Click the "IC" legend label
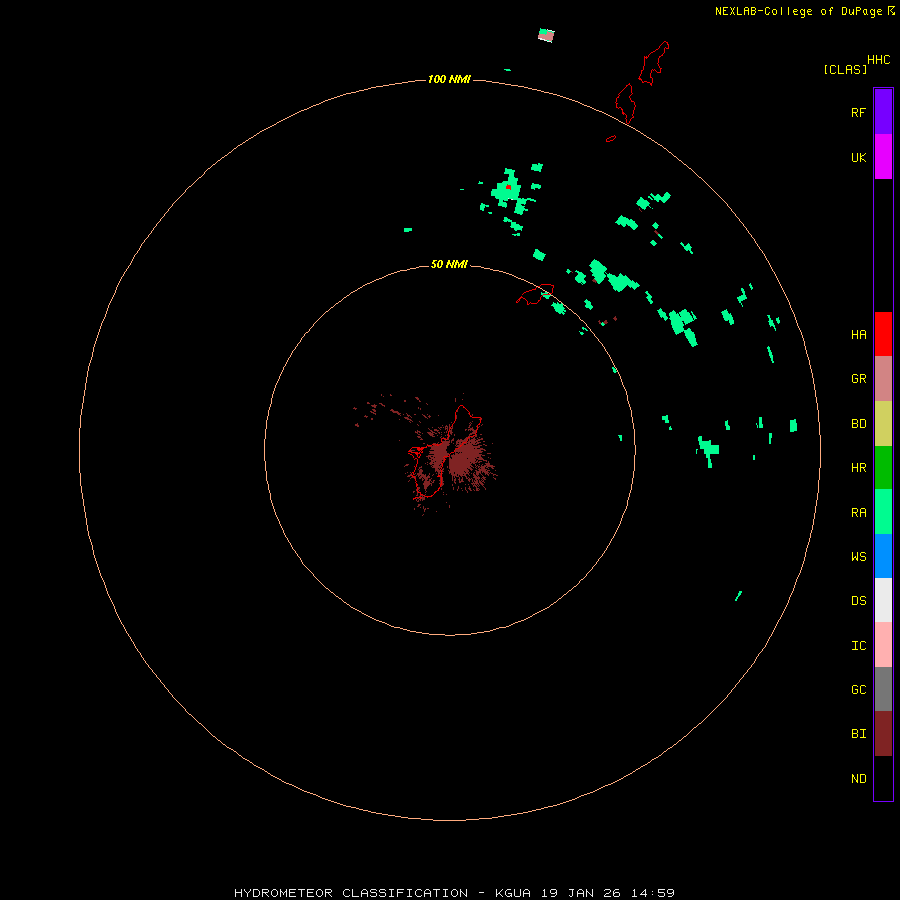 click(858, 646)
